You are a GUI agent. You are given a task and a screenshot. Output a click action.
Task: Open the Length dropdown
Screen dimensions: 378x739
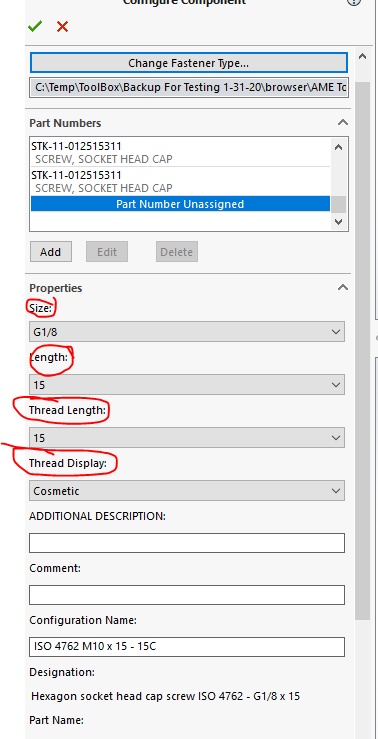pos(187,385)
